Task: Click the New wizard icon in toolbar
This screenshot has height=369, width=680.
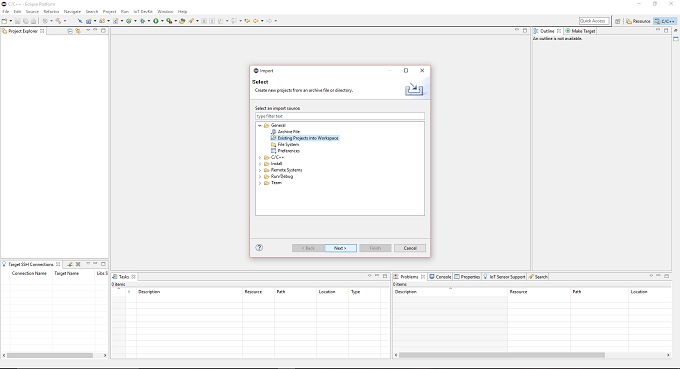Action: pos(4,21)
